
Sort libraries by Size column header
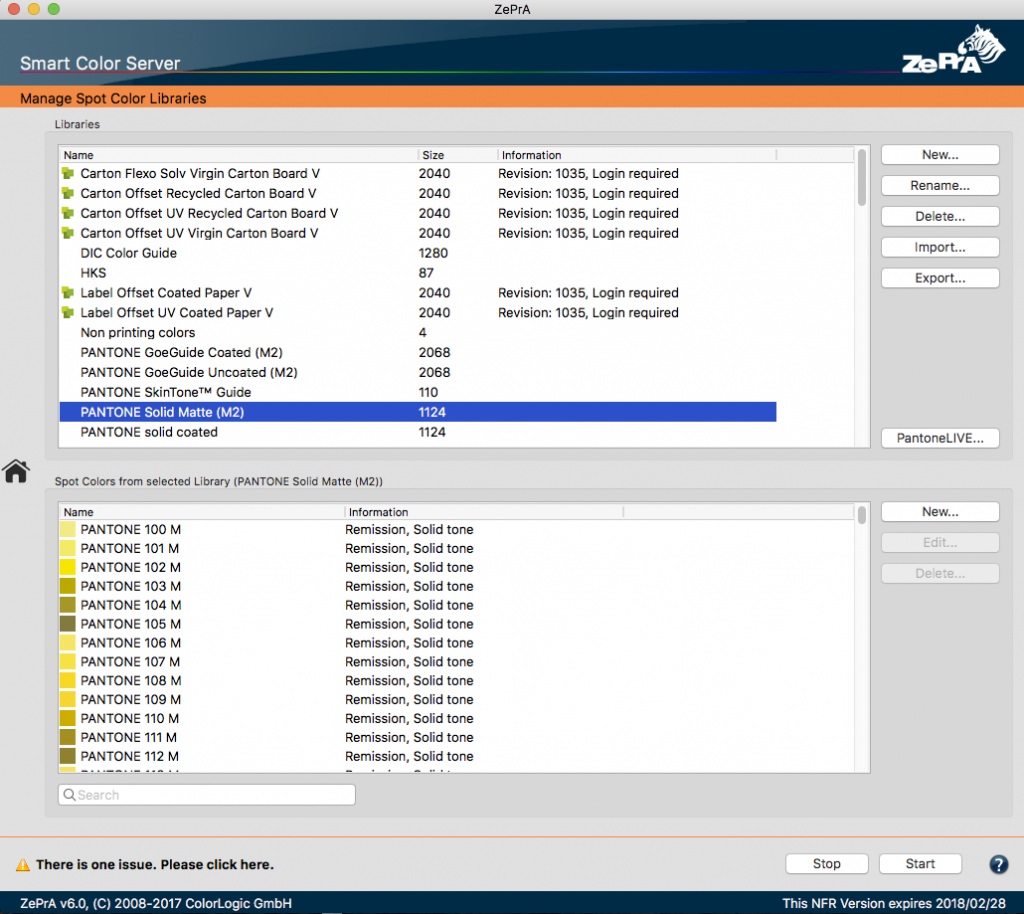458,155
